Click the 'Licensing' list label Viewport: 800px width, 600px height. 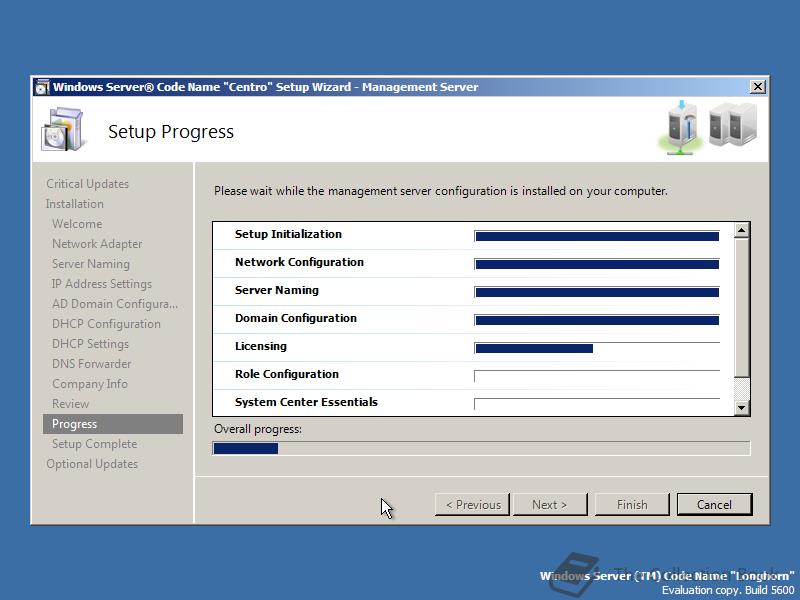coord(261,346)
